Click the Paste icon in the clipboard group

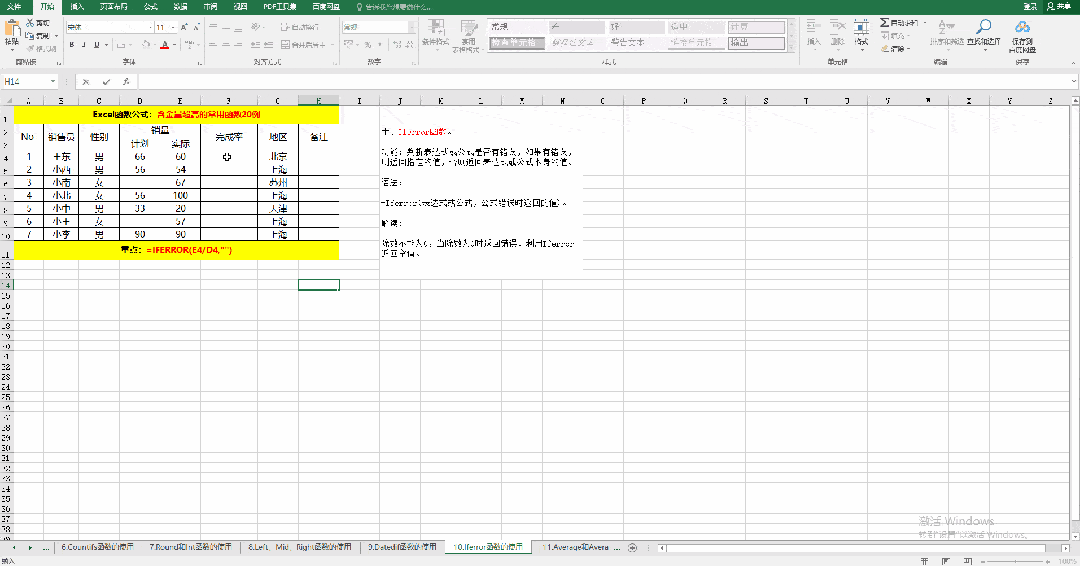(x=12, y=29)
